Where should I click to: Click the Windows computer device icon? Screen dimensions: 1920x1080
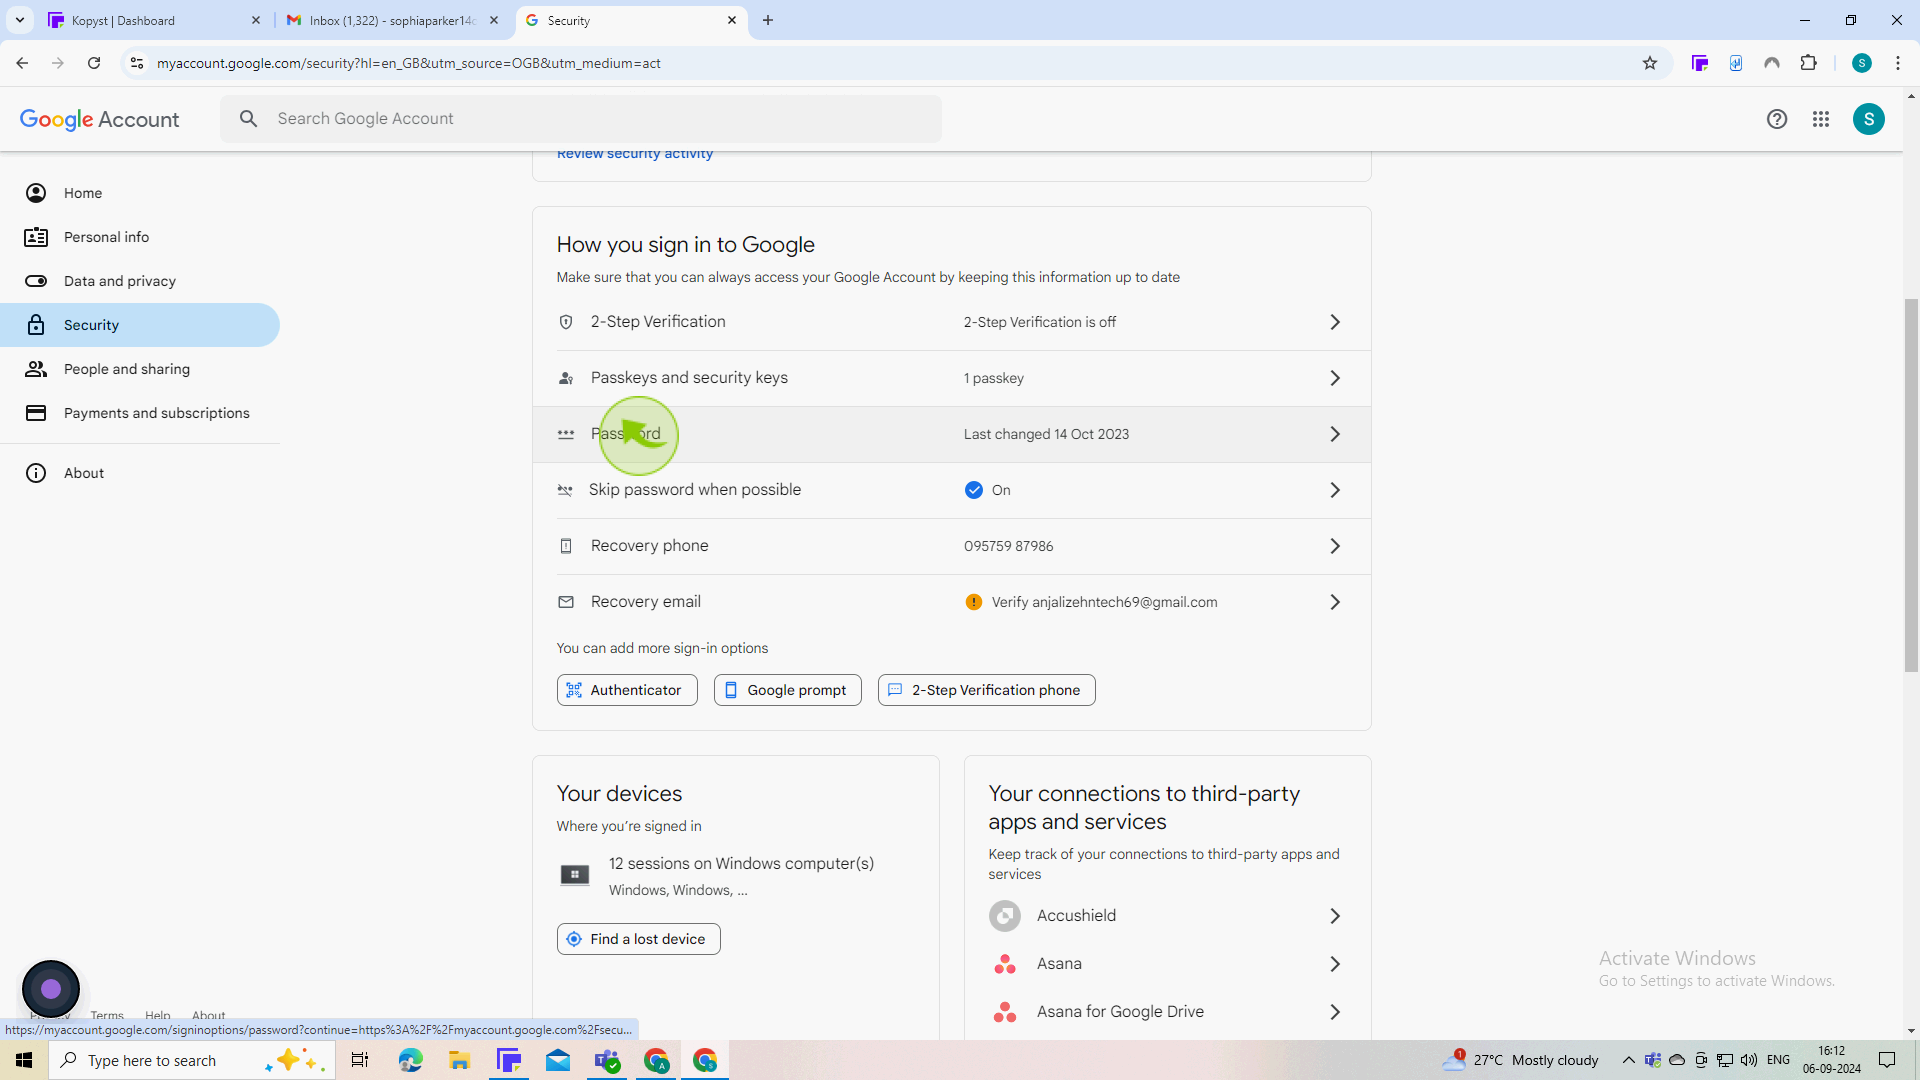coord(575,875)
